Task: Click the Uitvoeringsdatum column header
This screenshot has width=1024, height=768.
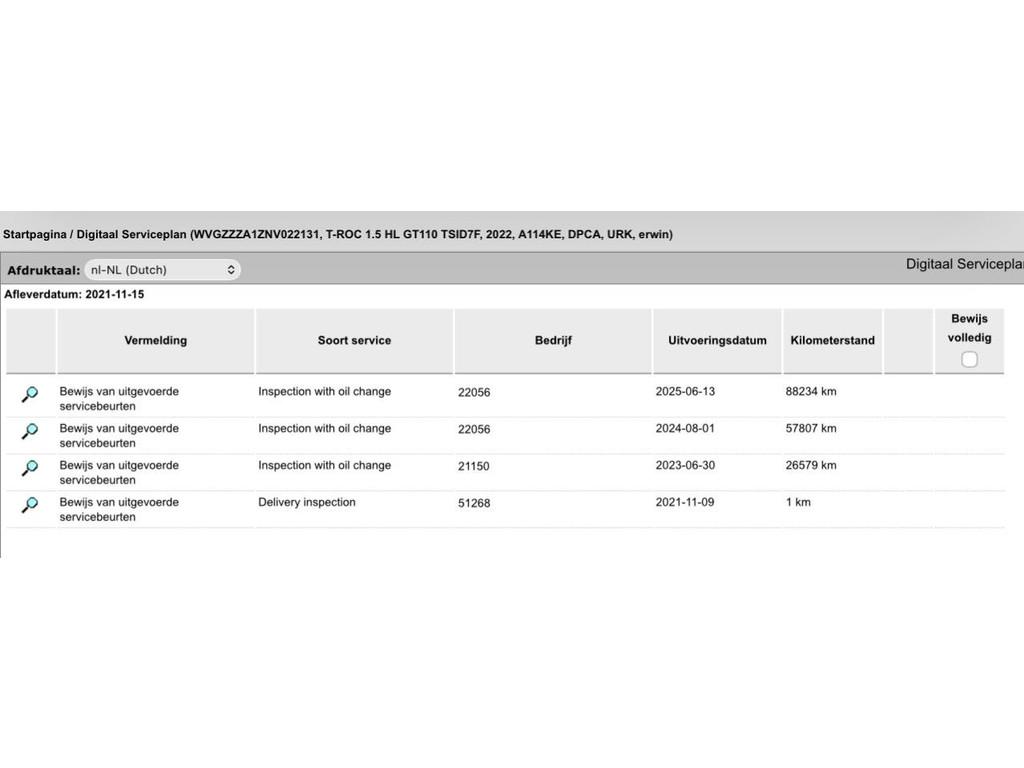Action: pyautogui.click(x=717, y=341)
